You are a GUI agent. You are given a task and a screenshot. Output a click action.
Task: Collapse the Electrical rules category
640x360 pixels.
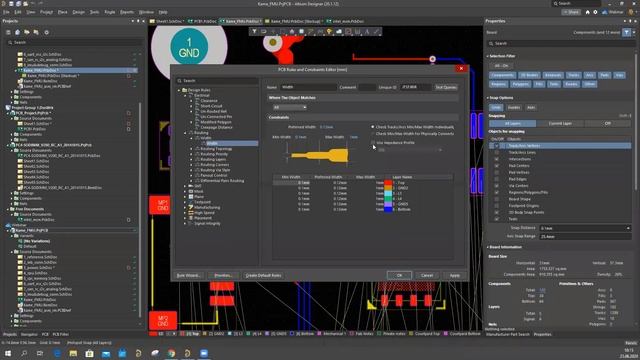pos(185,95)
